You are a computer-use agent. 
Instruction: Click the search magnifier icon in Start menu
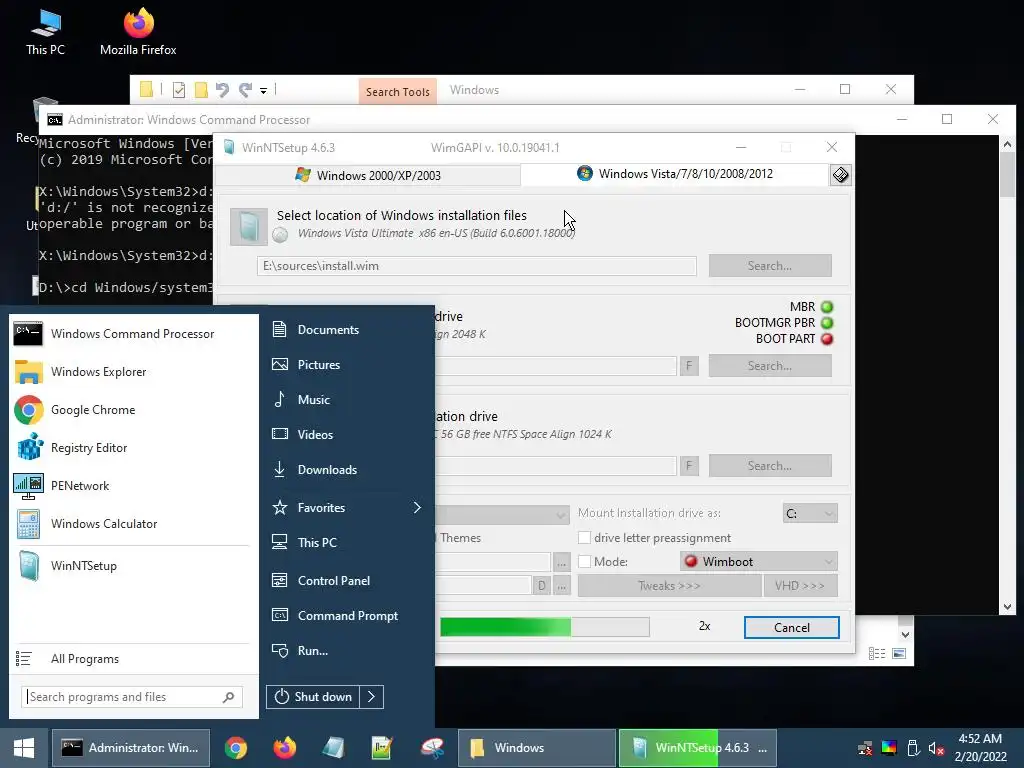click(x=229, y=697)
